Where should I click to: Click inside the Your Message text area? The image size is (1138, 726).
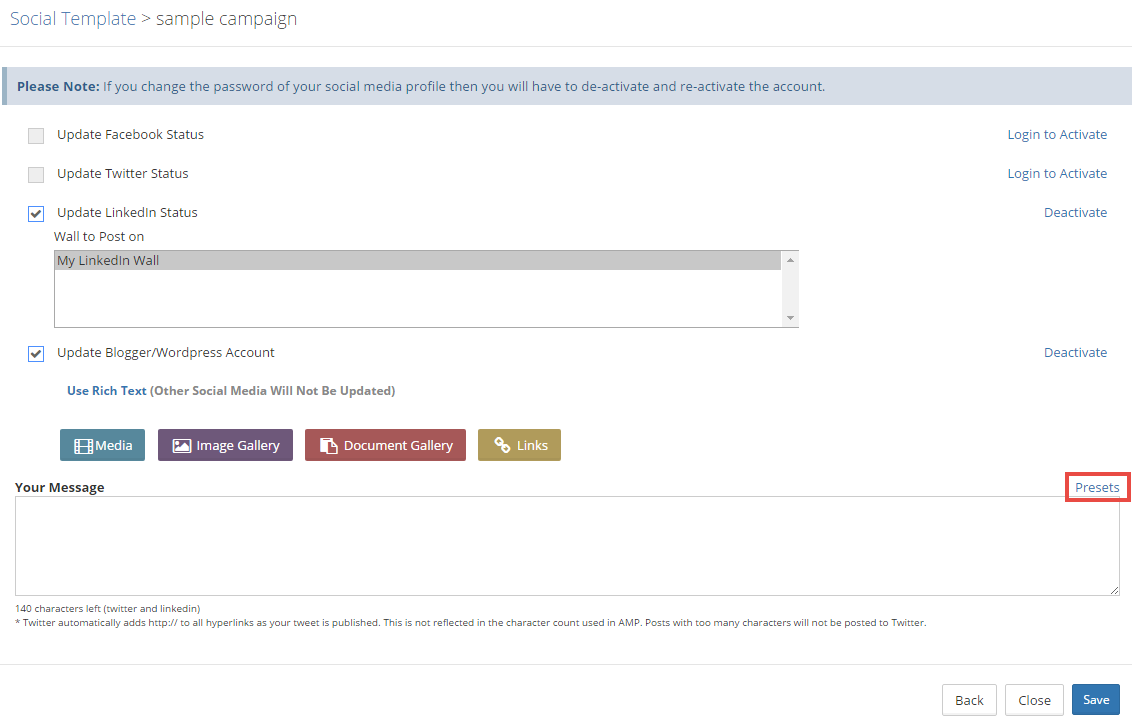(x=566, y=546)
